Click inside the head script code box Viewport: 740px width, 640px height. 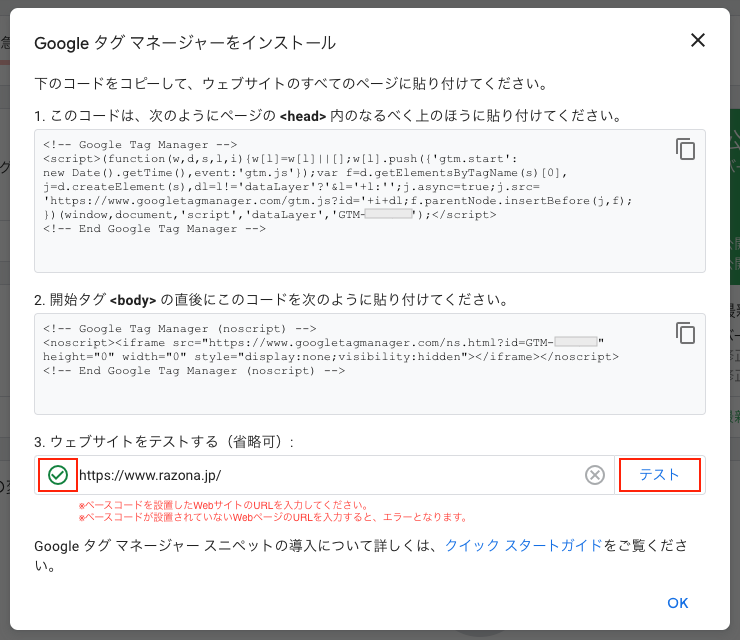[370, 201]
